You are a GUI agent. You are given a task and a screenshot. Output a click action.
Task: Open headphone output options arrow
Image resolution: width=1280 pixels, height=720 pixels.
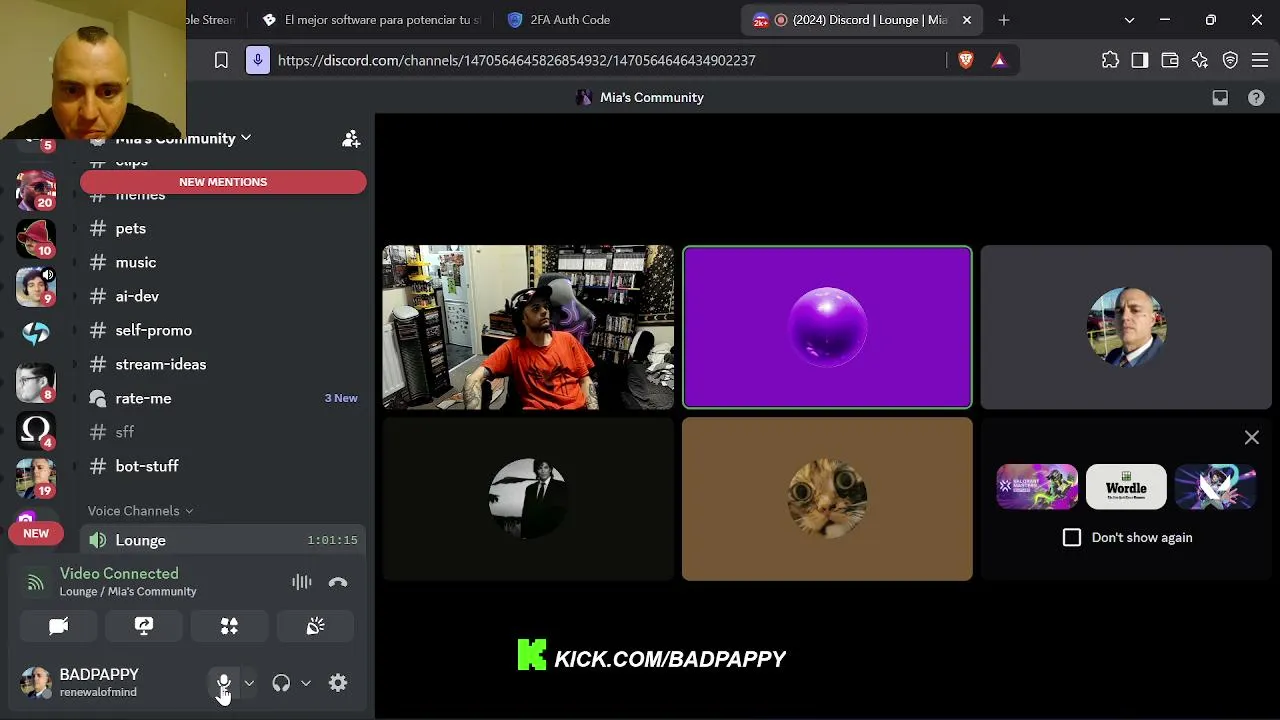pos(306,683)
